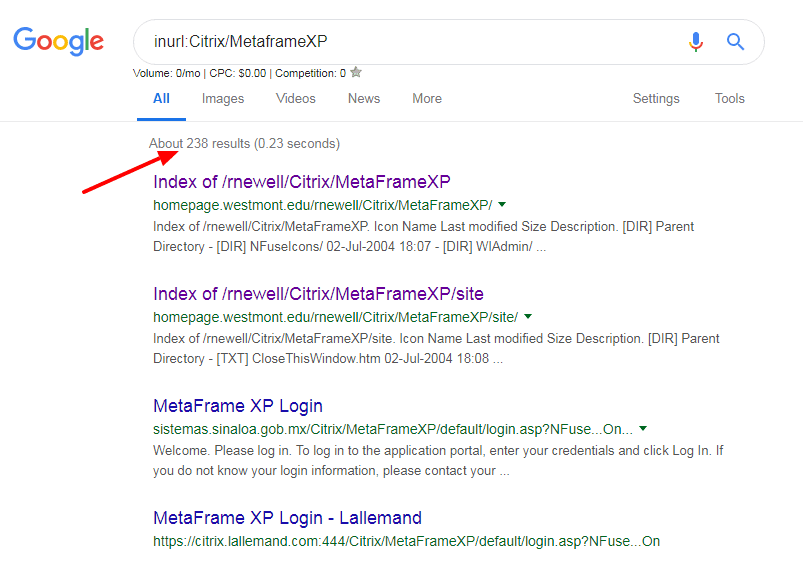Click the homepage.westmont.edu .../MetaFrameXP/site/ URL text
This screenshot has width=803, height=574.
[335, 317]
